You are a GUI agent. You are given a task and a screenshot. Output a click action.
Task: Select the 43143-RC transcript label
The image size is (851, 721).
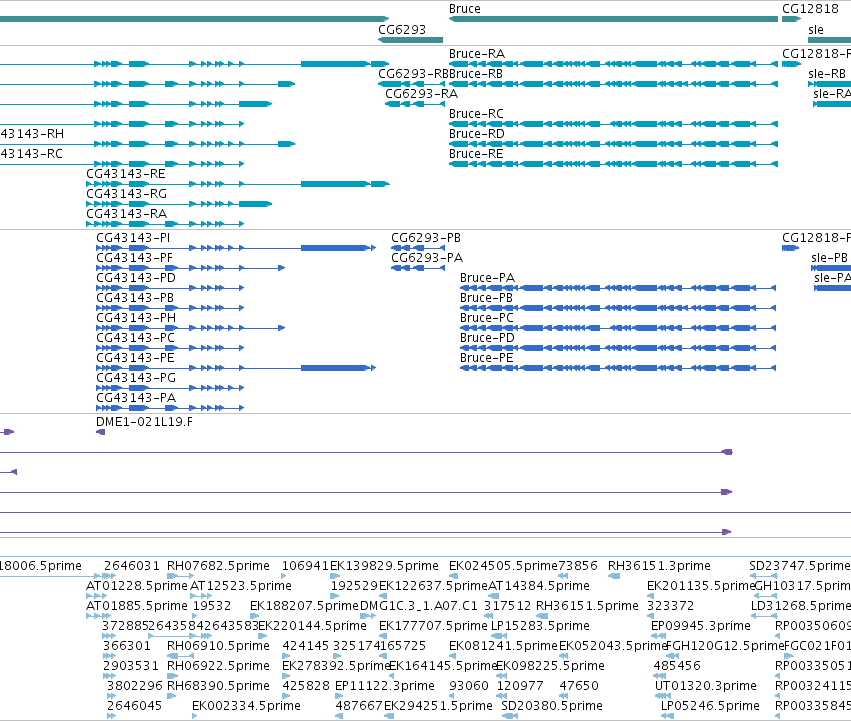click(x=31, y=154)
